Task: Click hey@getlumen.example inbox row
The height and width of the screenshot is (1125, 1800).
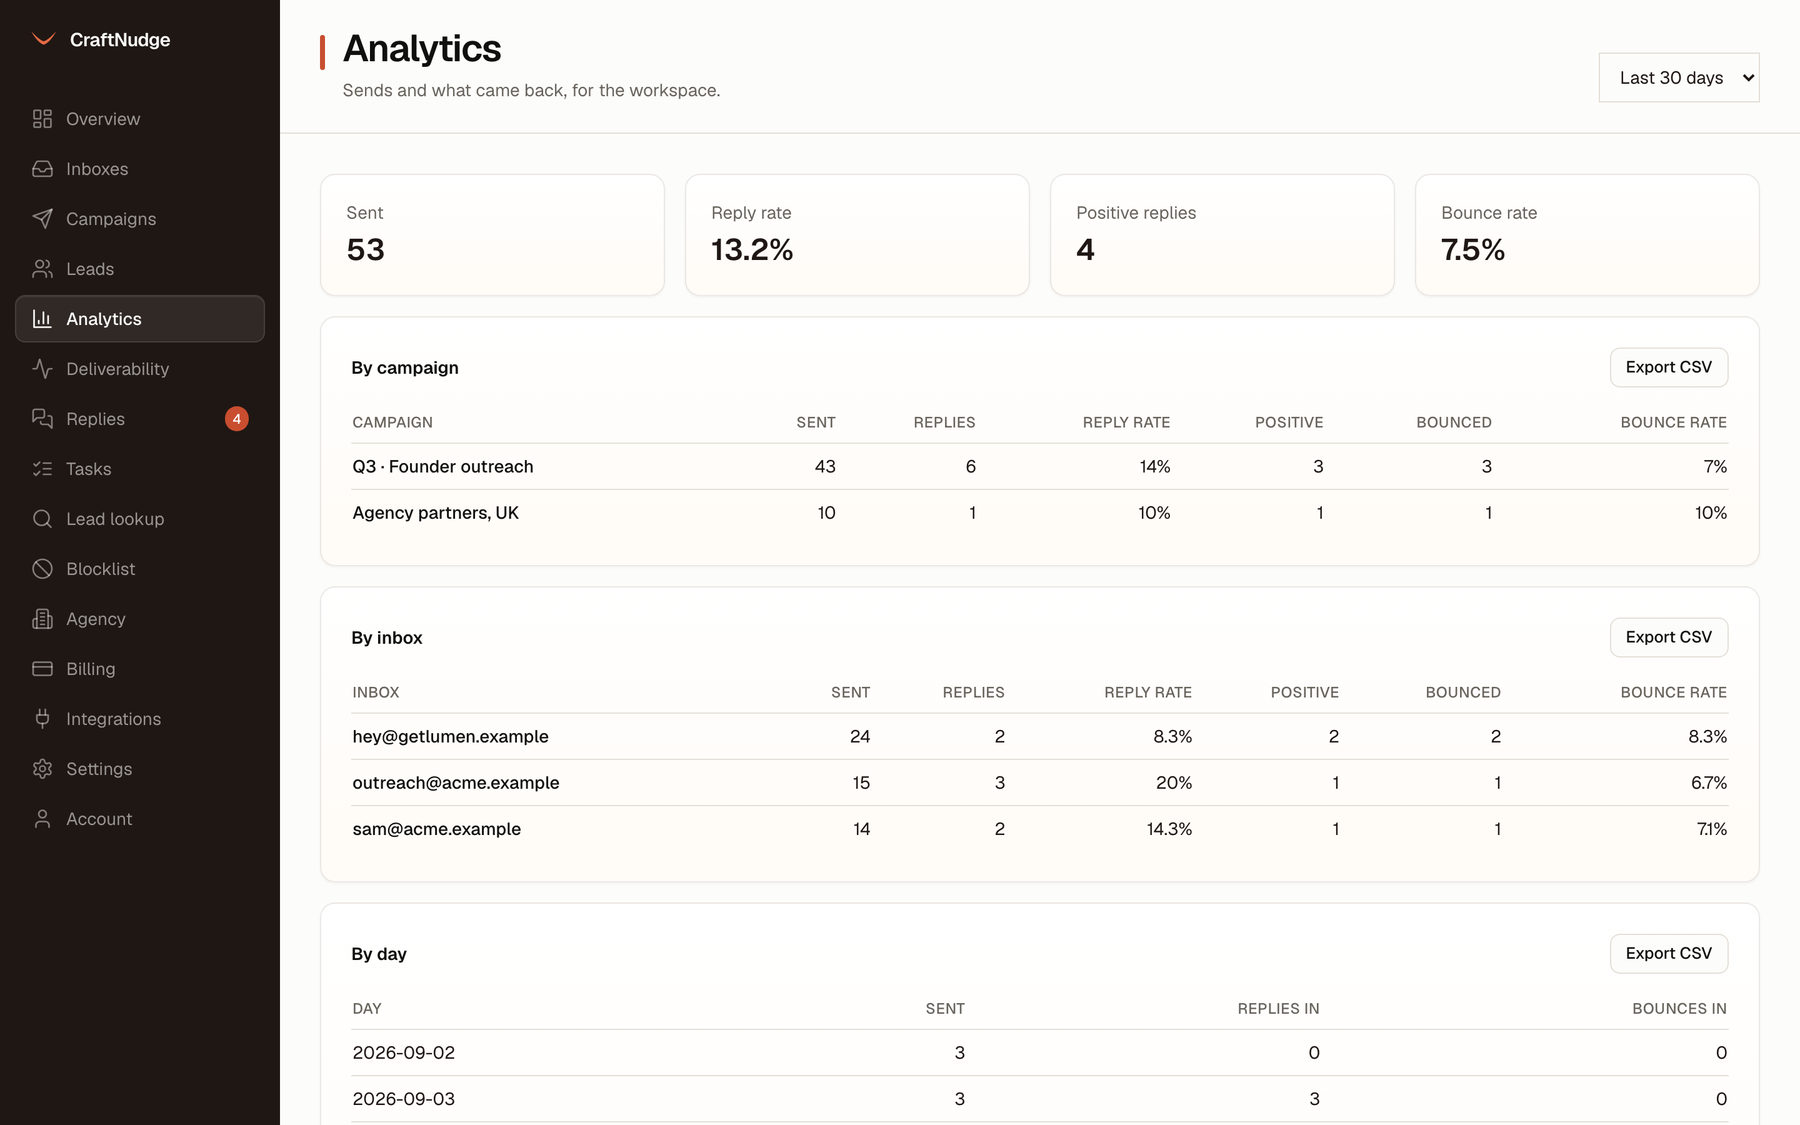Action: tap(1040, 736)
